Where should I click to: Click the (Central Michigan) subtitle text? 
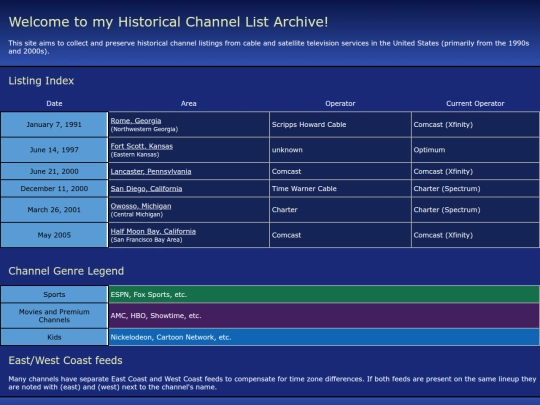tap(137, 215)
